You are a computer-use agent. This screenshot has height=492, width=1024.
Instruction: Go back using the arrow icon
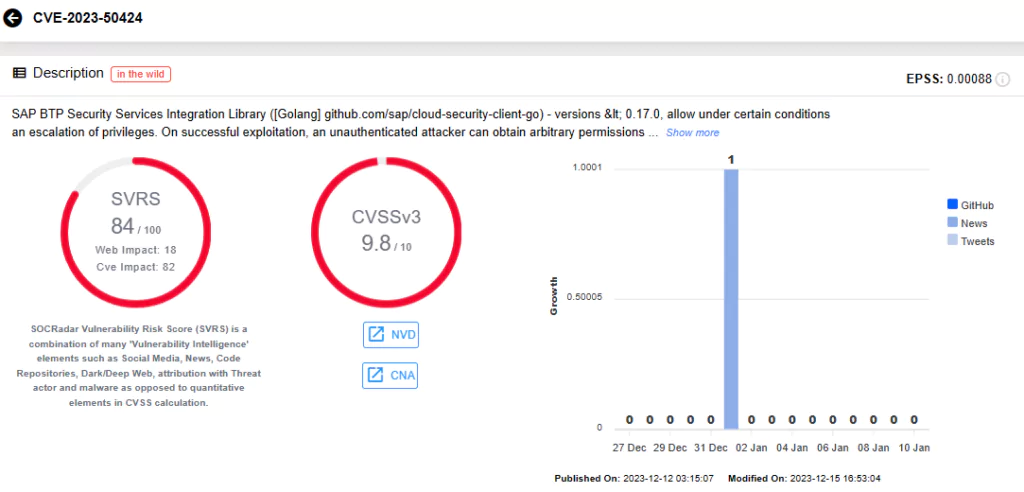(12, 18)
